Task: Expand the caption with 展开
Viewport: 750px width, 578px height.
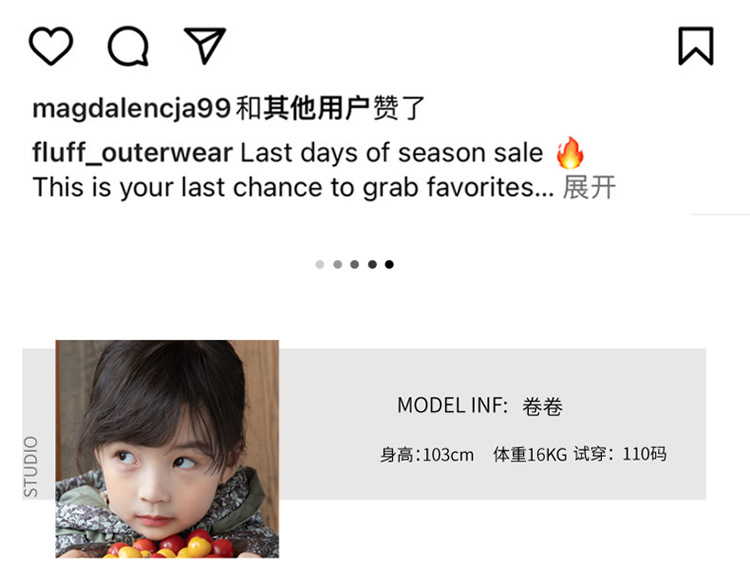Action: (x=589, y=187)
